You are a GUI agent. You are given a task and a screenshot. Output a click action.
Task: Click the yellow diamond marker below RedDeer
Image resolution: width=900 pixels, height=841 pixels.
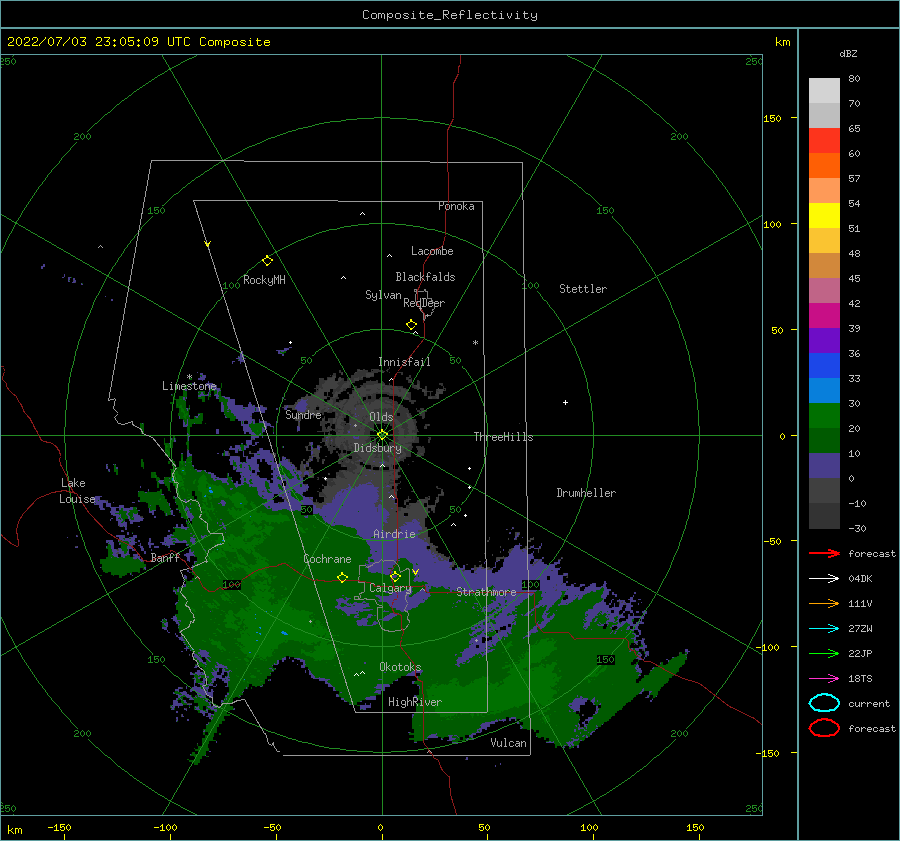tap(412, 325)
